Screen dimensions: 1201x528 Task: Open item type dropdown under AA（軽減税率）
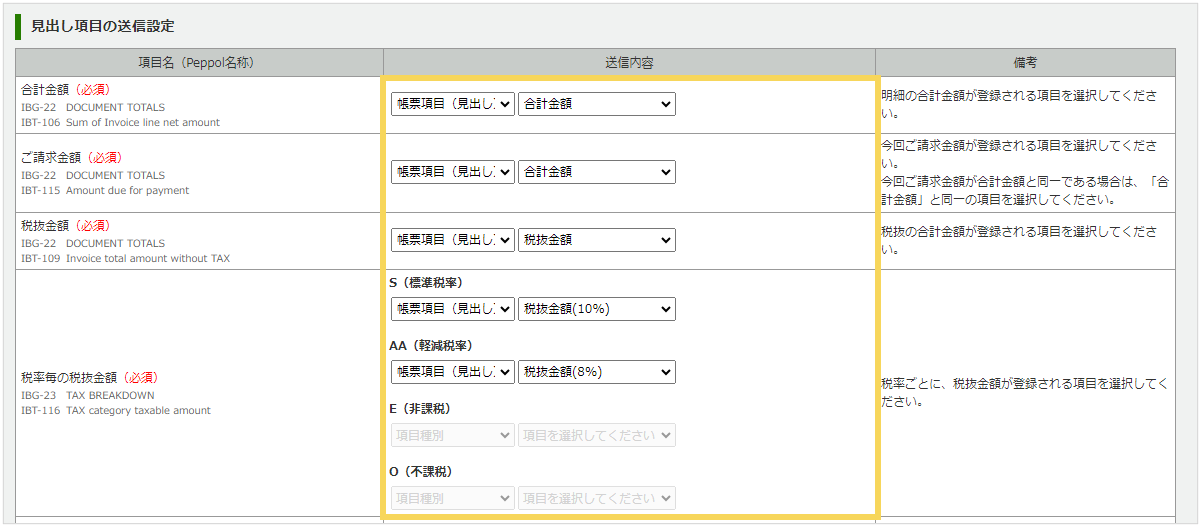click(452, 372)
